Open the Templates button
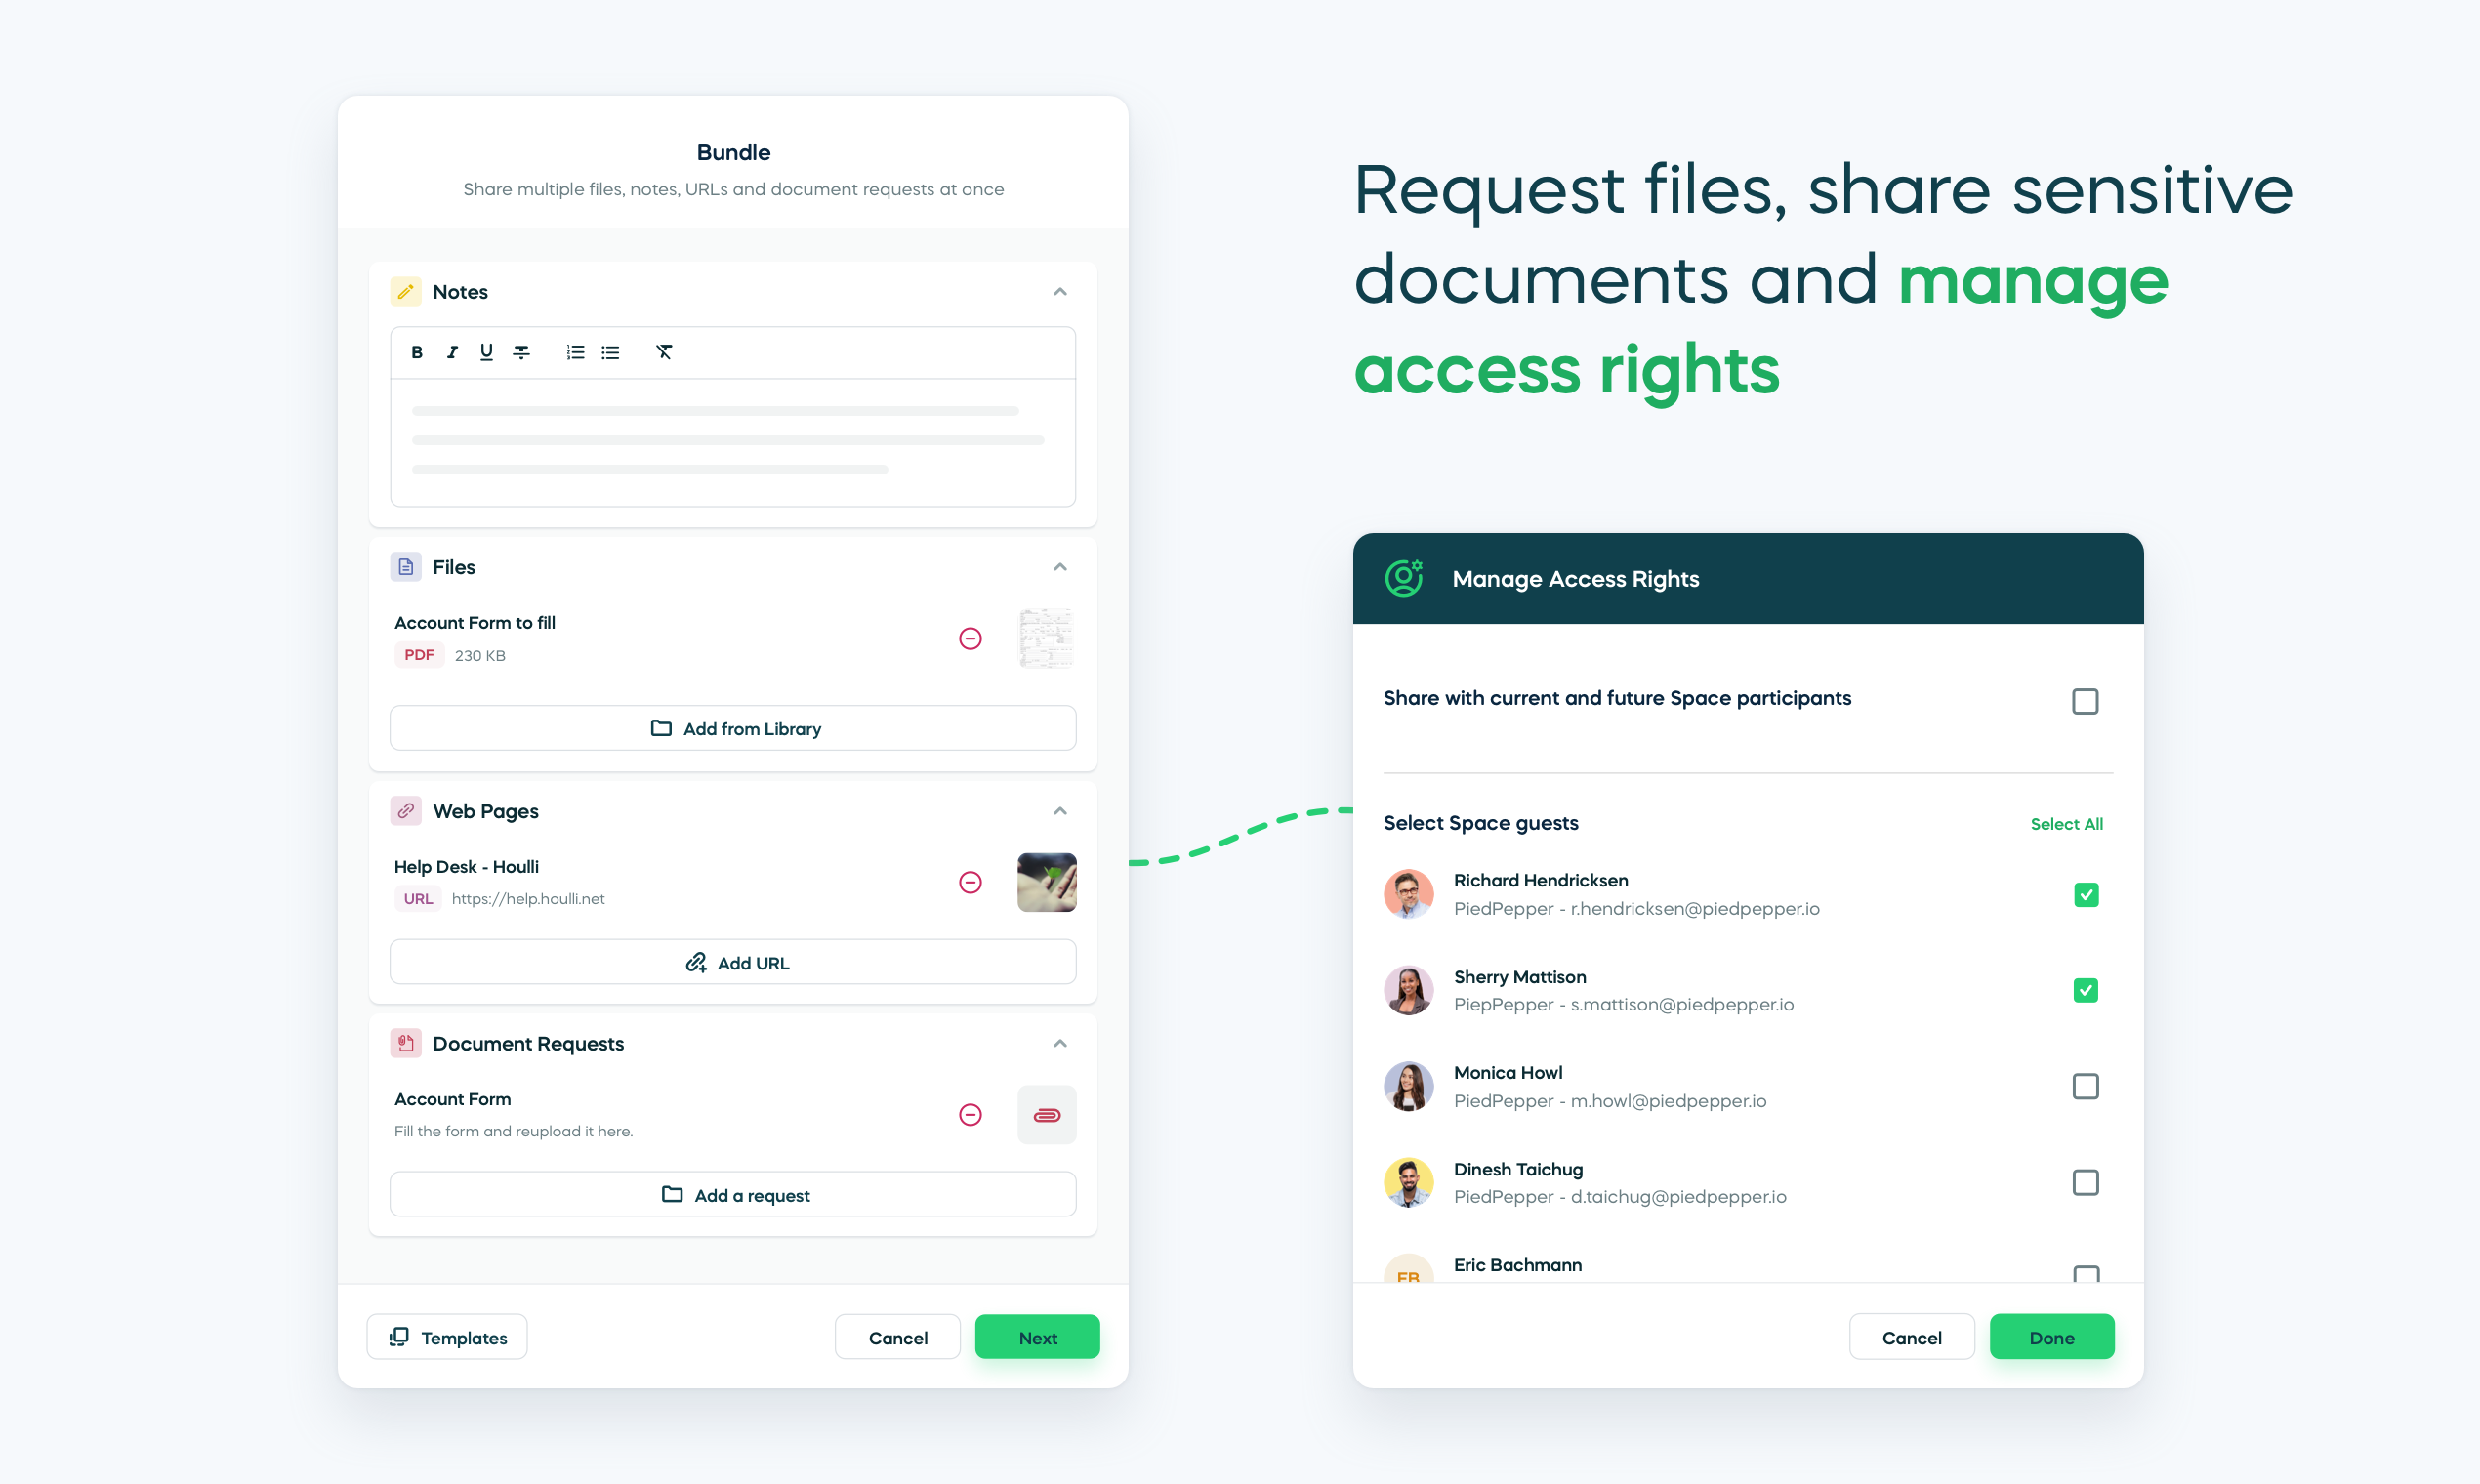The width and height of the screenshot is (2480, 1484). click(x=447, y=1337)
